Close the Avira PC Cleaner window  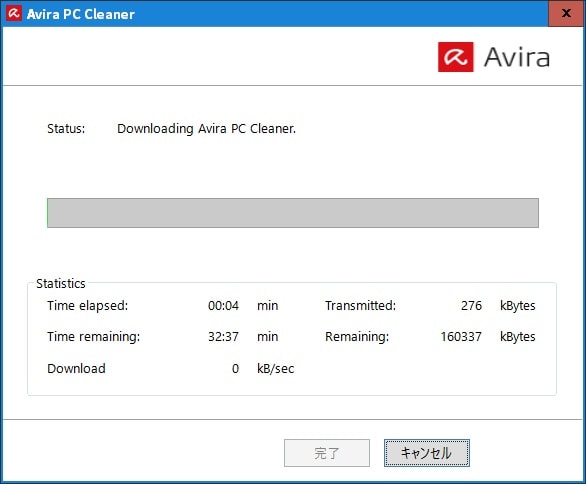(566, 13)
